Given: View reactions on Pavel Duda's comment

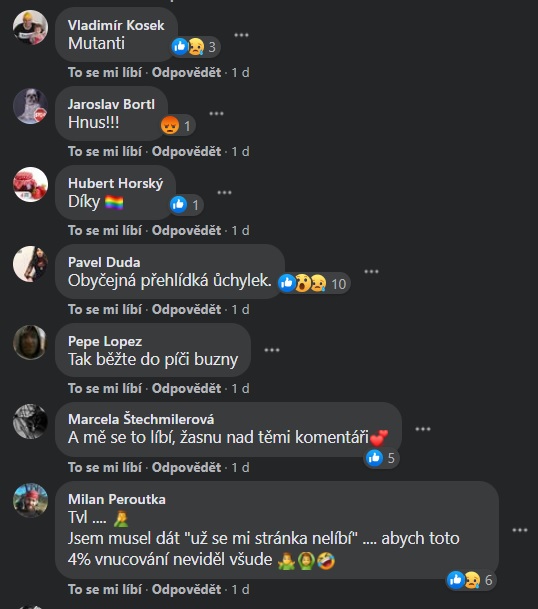Looking at the screenshot, I should point(314,283).
